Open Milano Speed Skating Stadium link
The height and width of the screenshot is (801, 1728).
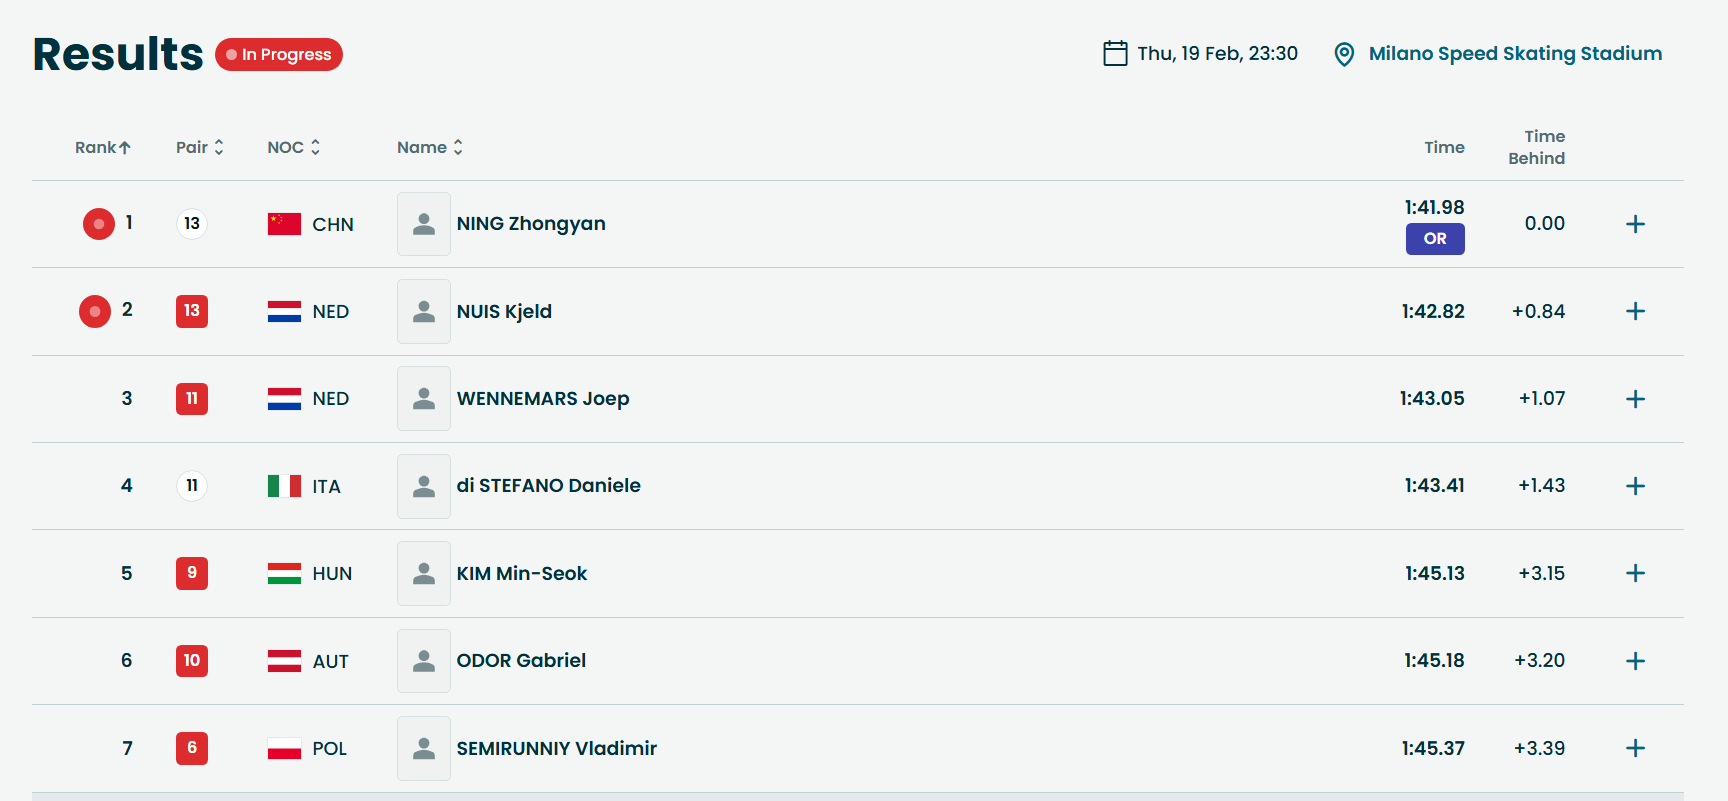click(1515, 54)
